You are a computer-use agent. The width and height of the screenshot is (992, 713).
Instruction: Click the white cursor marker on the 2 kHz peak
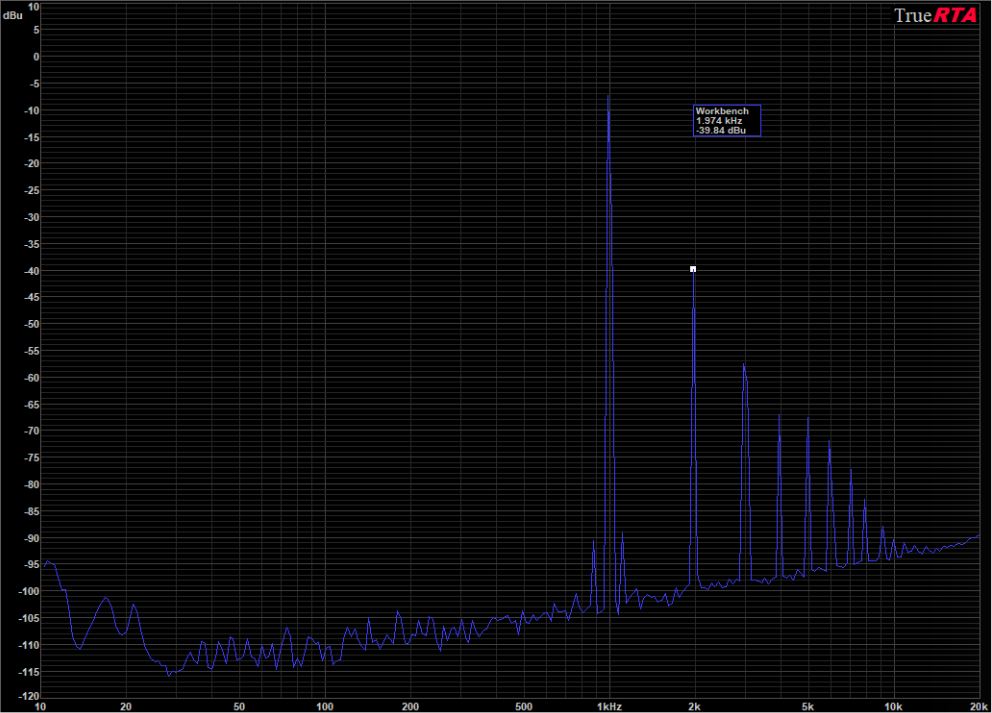(x=693, y=269)
